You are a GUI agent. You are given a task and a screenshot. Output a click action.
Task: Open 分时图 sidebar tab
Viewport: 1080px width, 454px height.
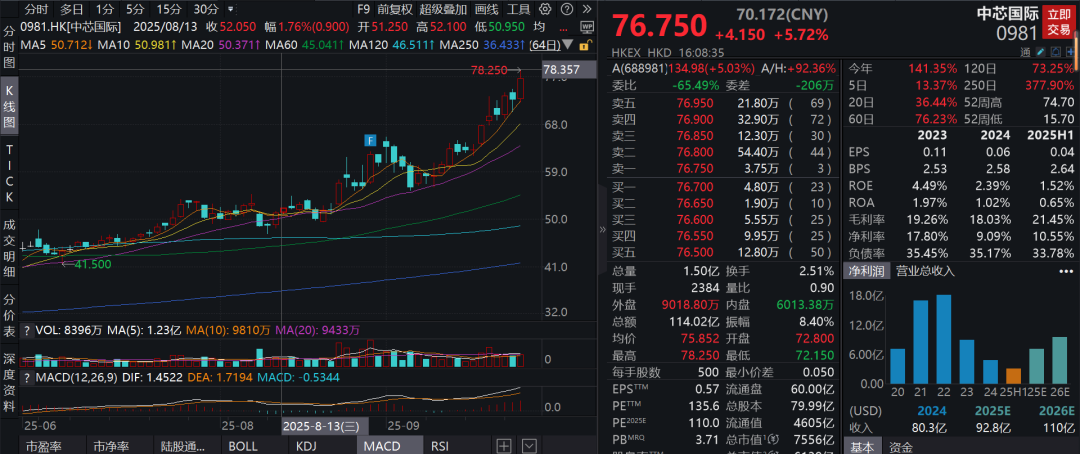pyautogui.click(x=10, y=46)
